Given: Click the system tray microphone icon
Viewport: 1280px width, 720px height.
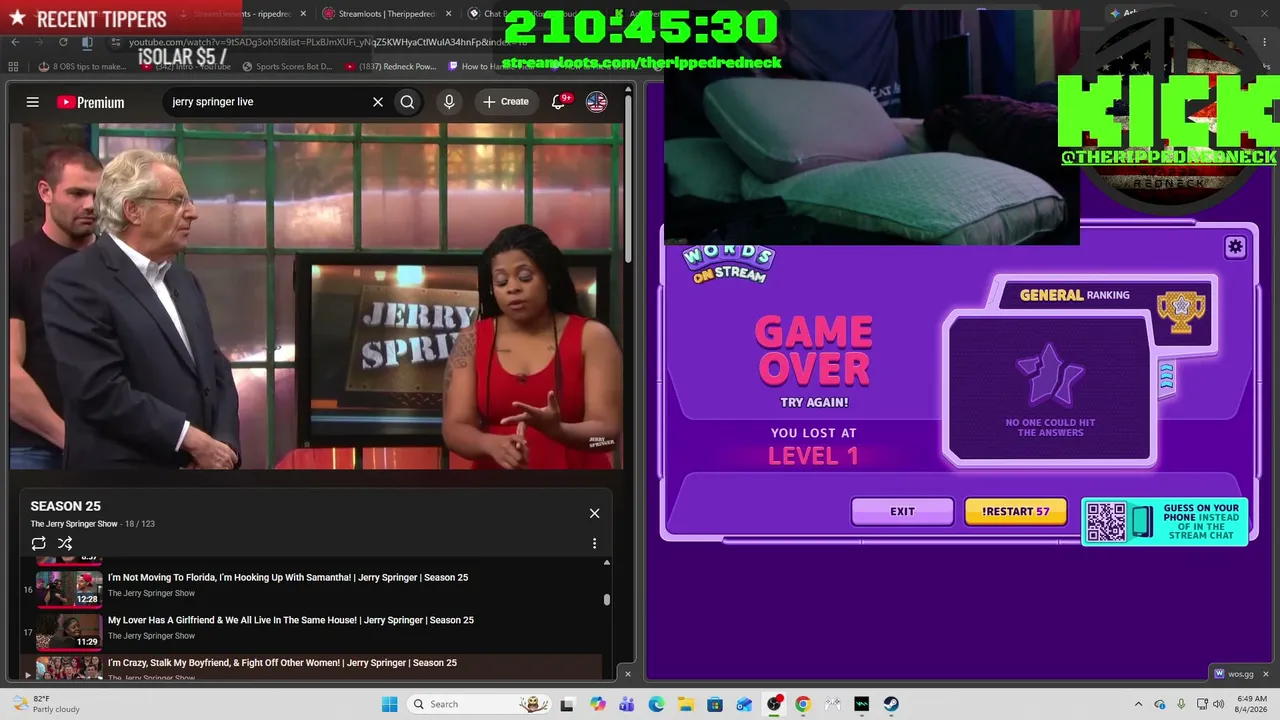Looking at the screenshot, I should click(1181, 704).
